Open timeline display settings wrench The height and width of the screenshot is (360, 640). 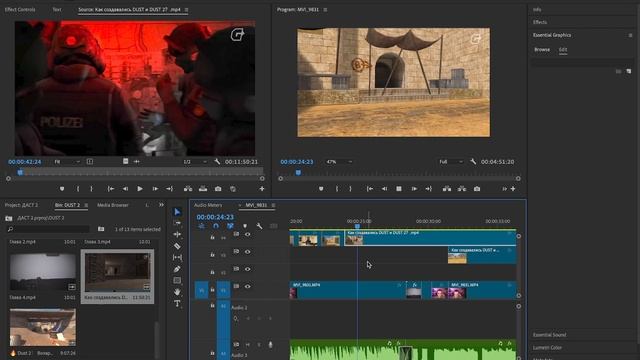259,226
